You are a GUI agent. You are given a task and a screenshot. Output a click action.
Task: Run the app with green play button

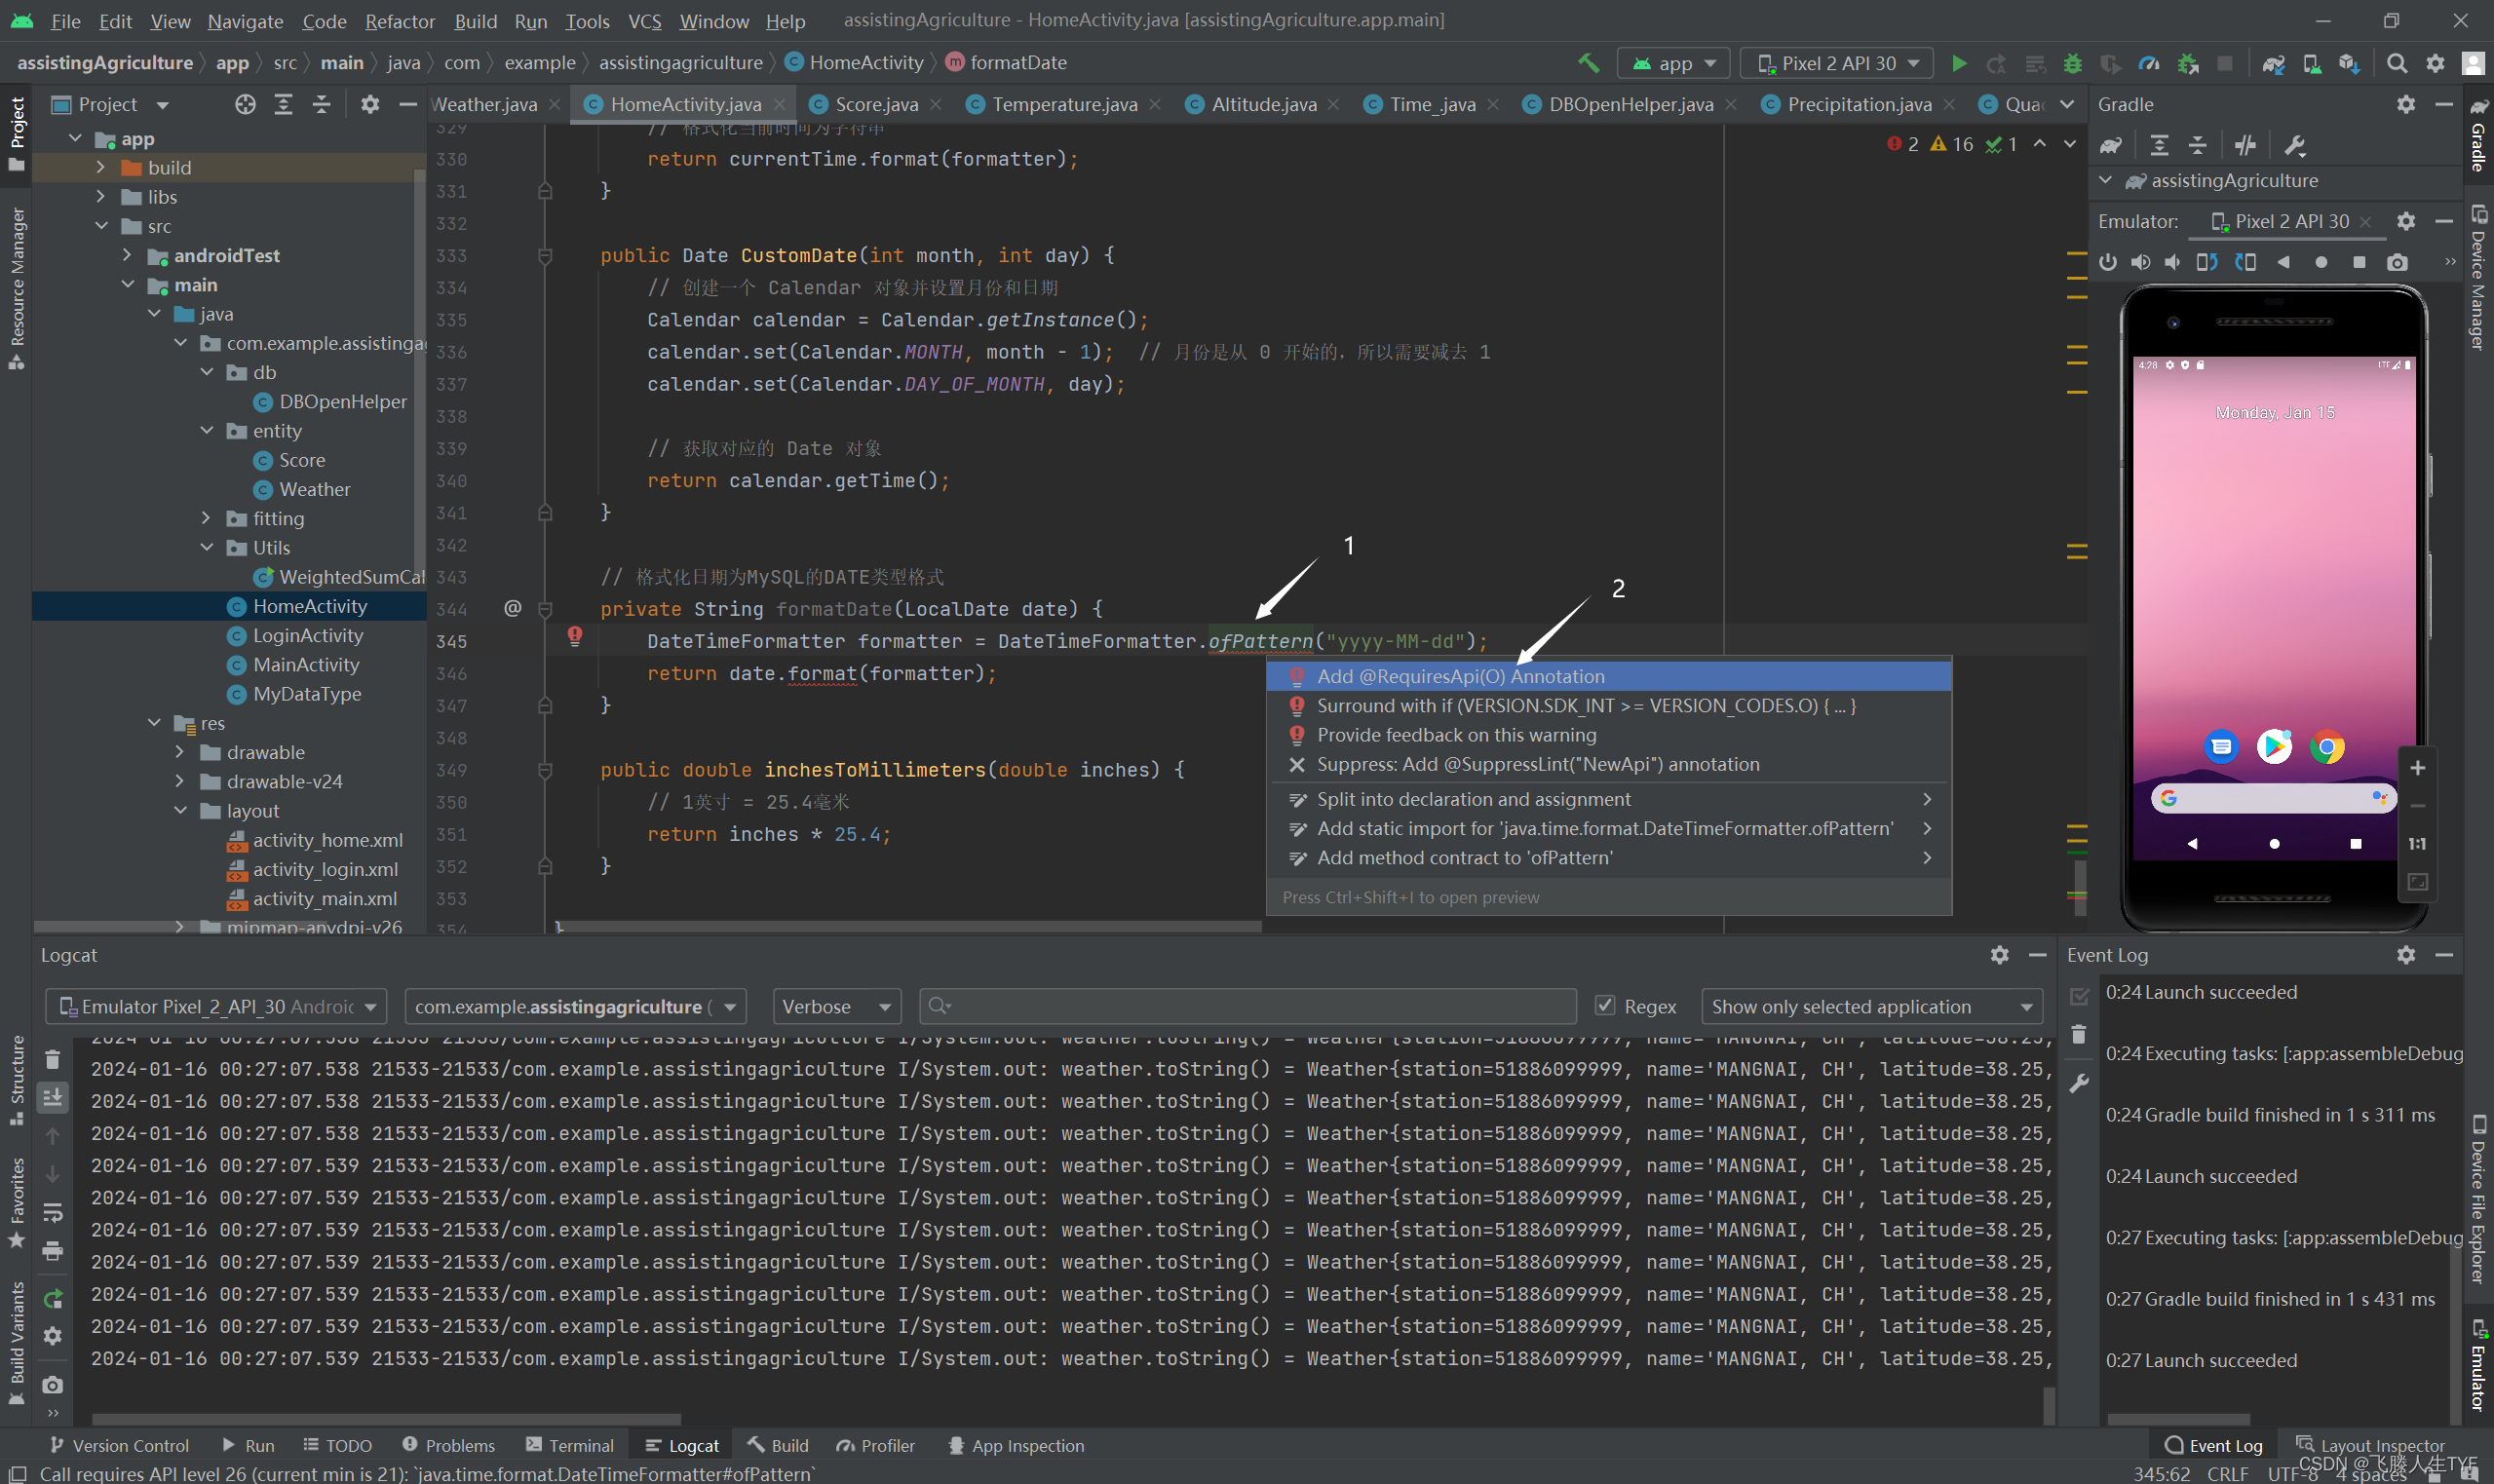(x=1958, y=63)
